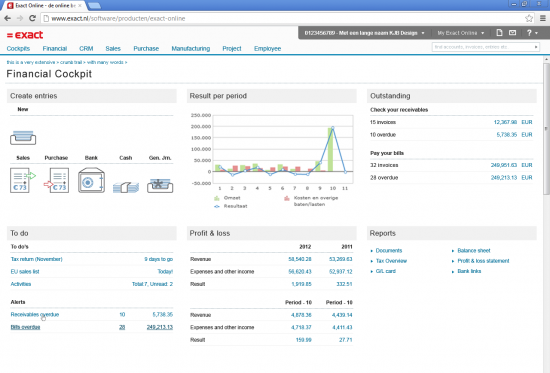Open the Manufacturing menu

(x=190, y=48)
